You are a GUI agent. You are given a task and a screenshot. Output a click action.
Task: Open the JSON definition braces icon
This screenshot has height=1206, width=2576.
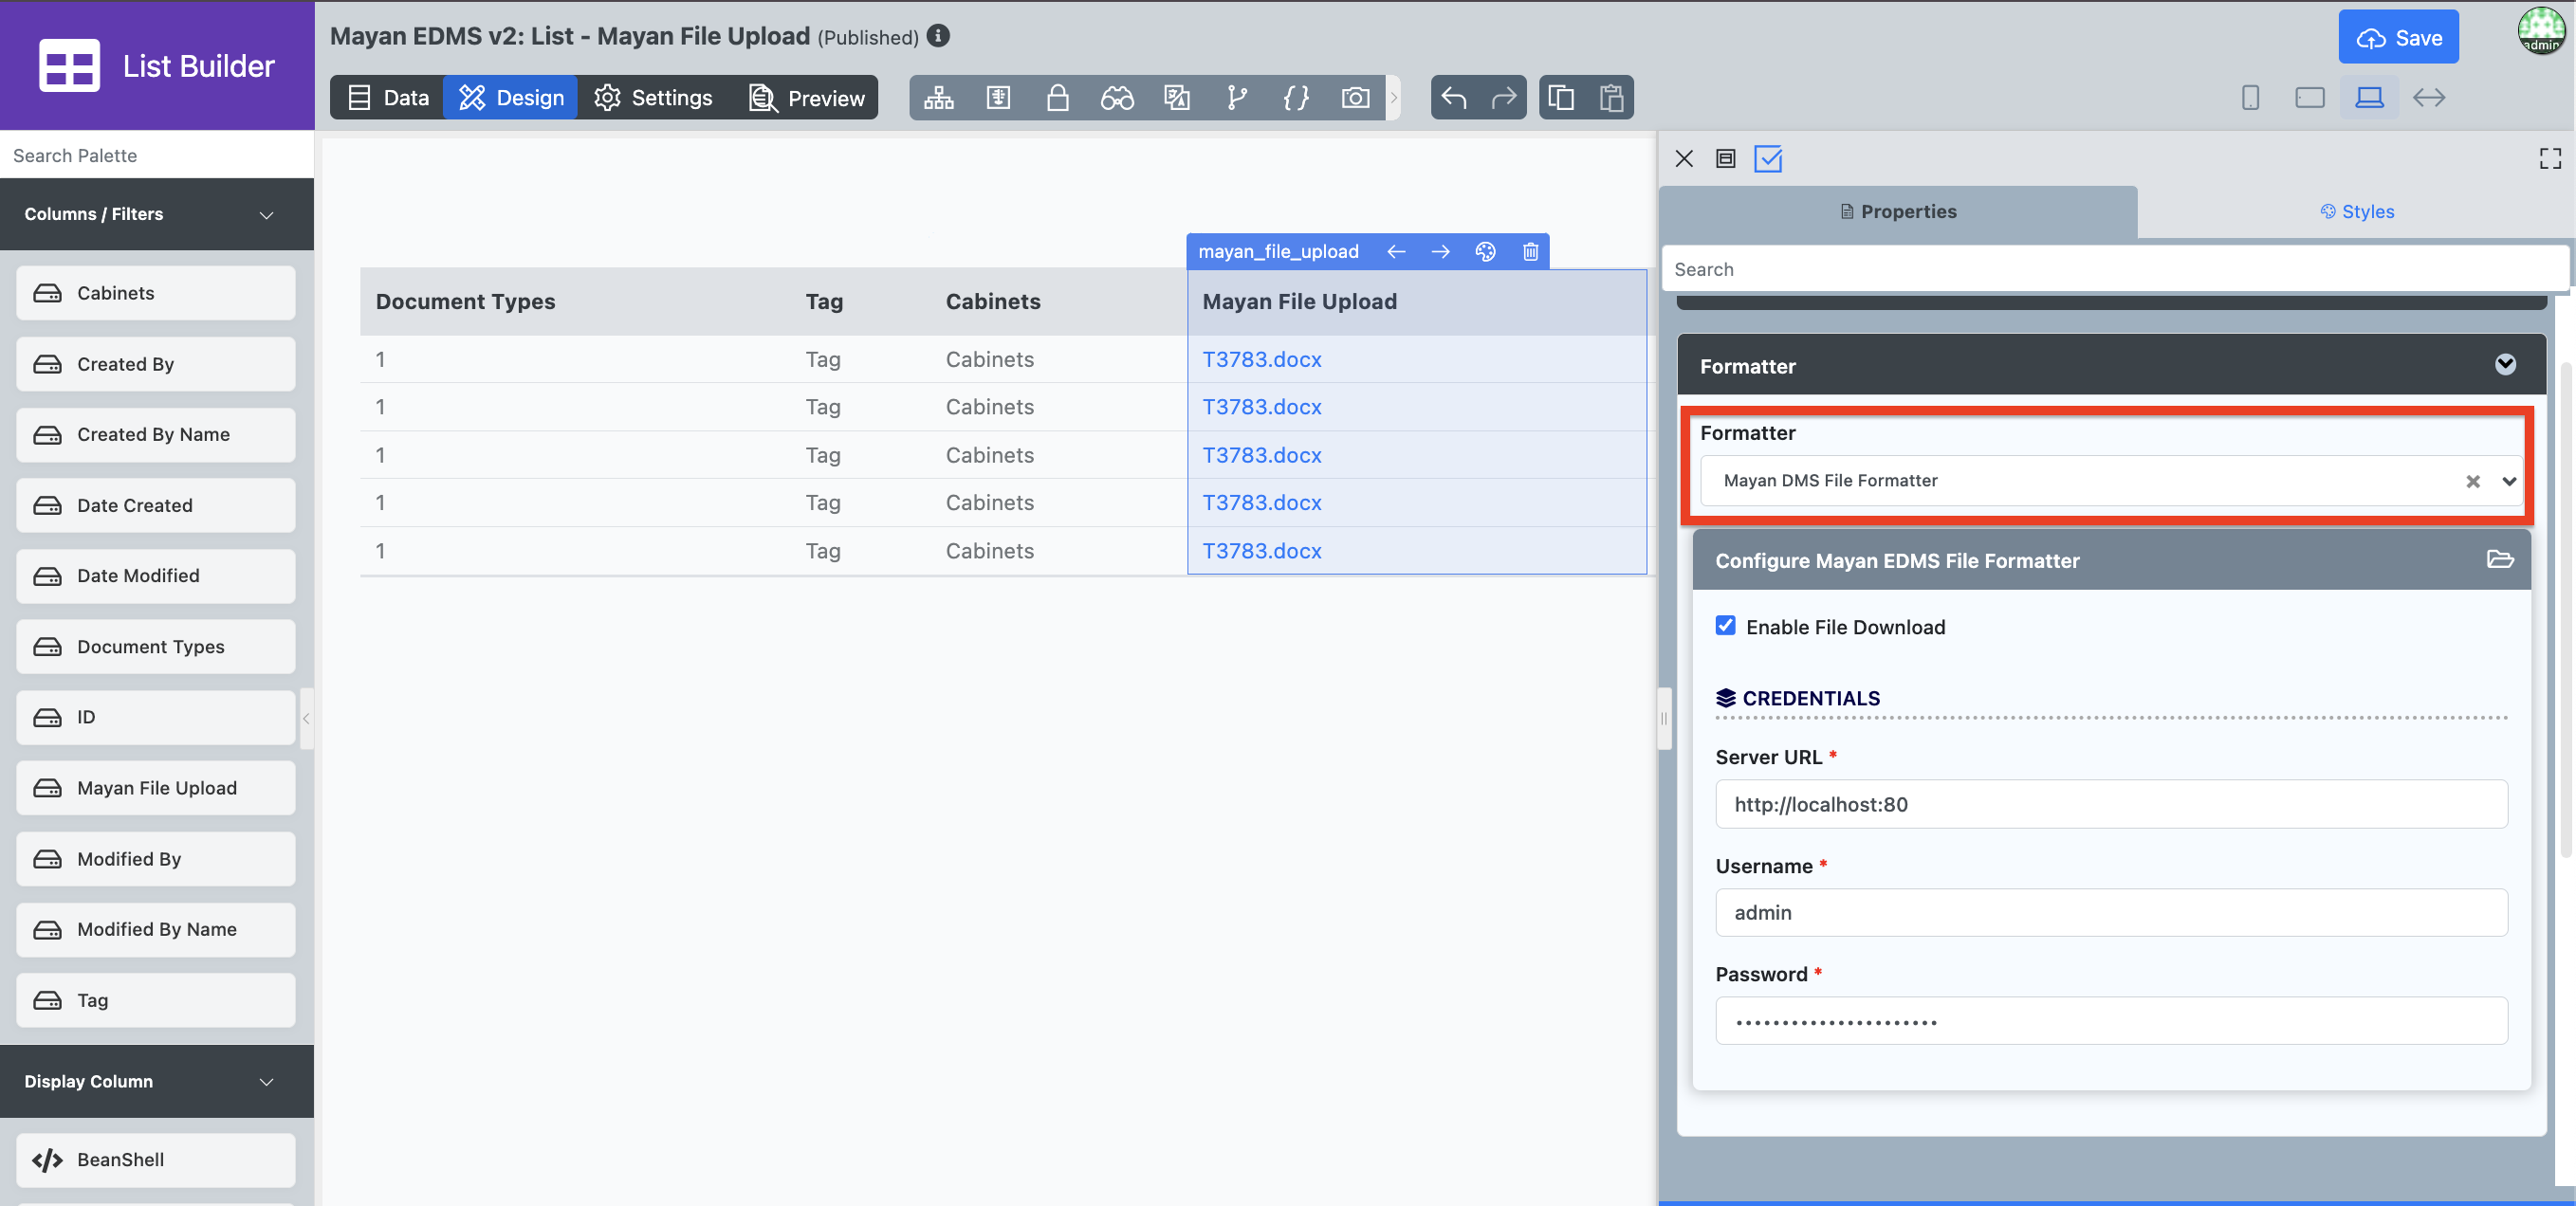(1296, 98)
